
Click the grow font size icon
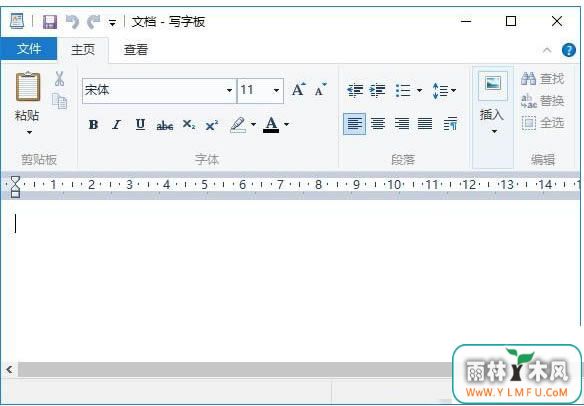pyautogui.click(x=298, y=90)
